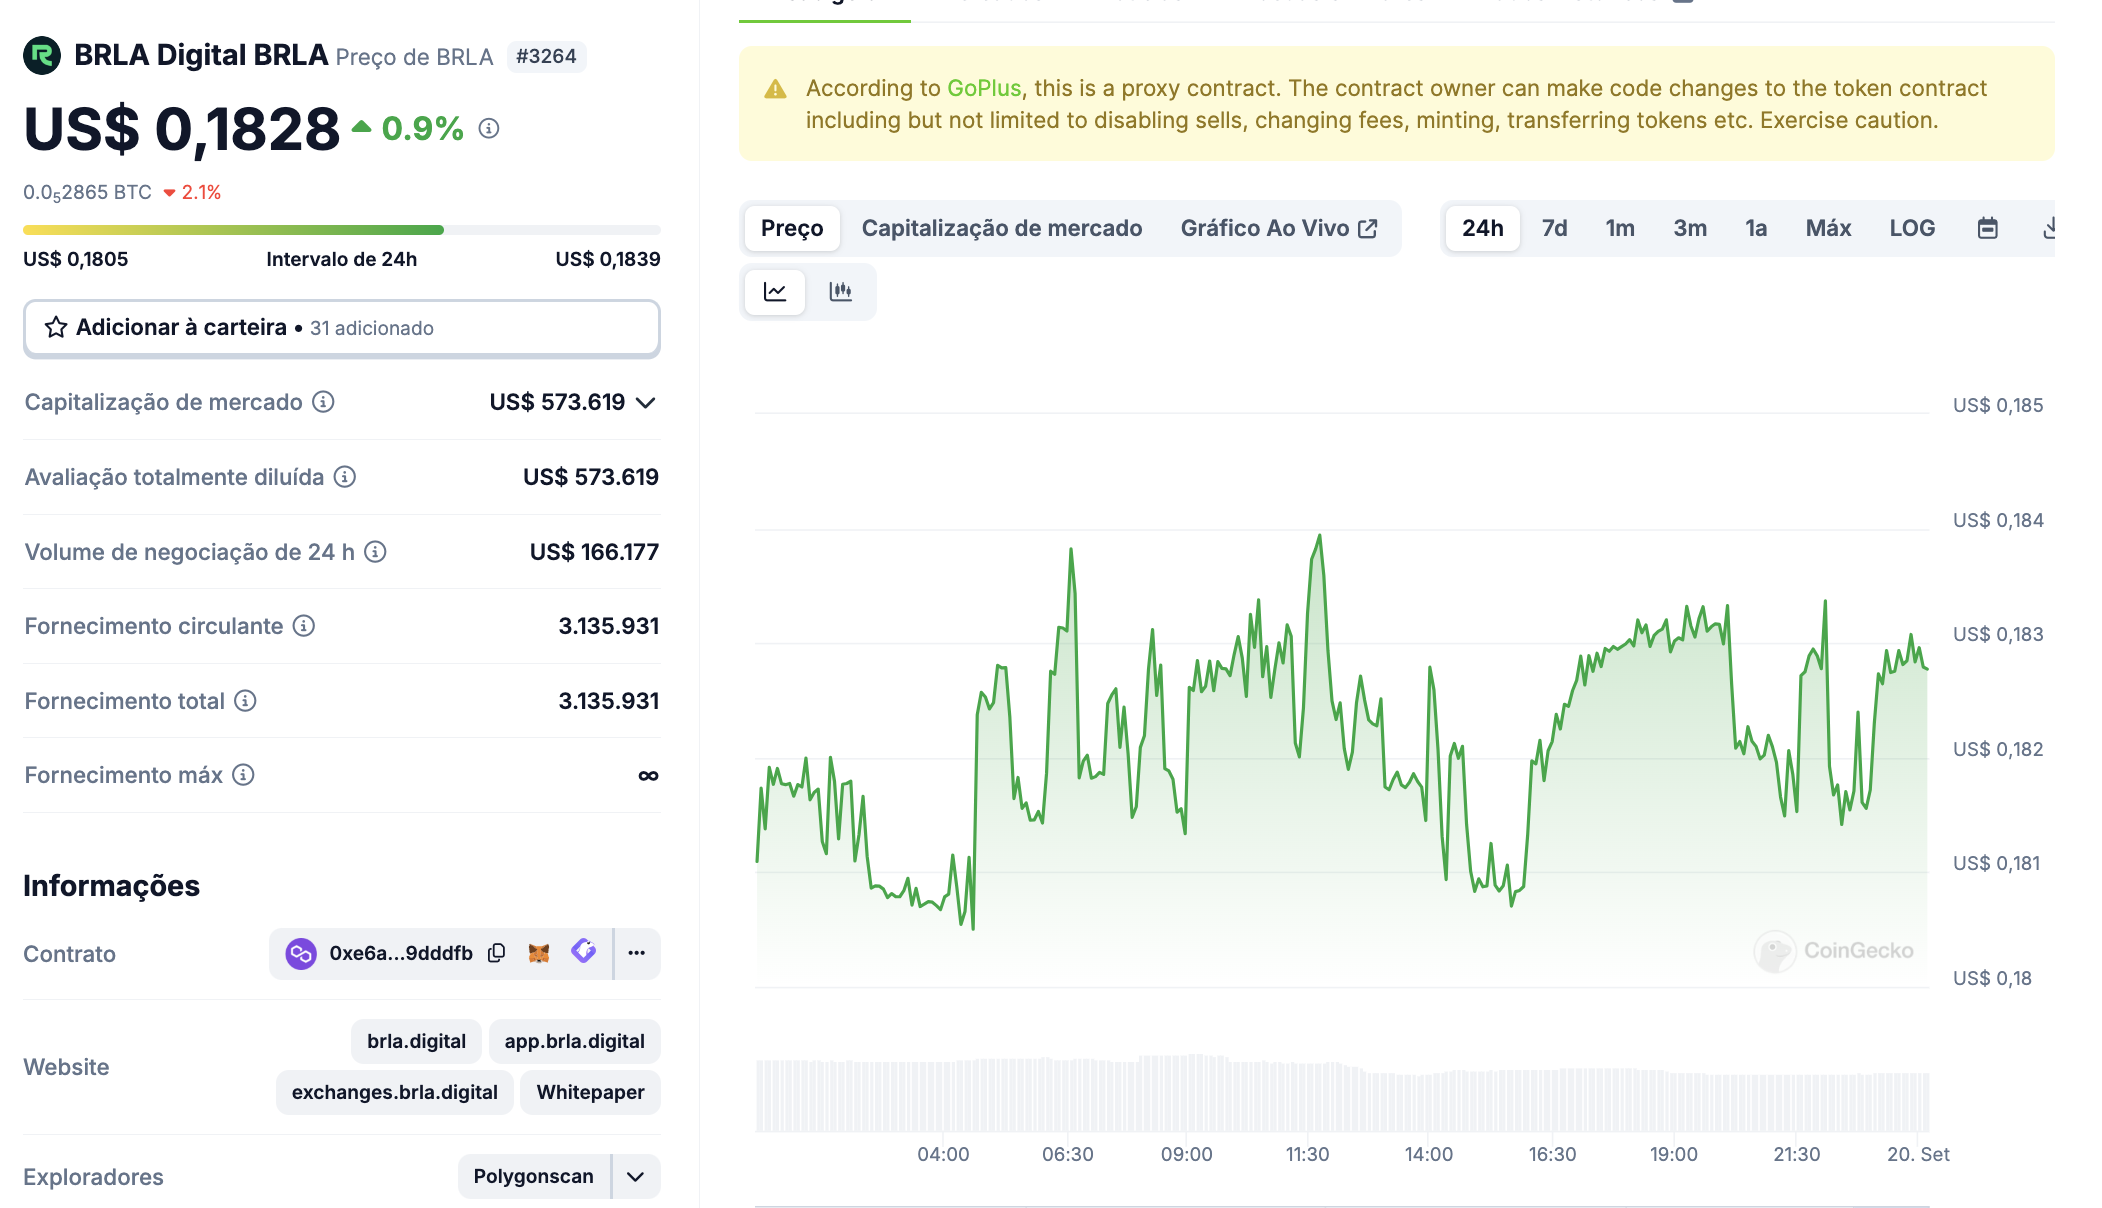The width and height of the screenshot is (2102, 1208).
Task: Click the 24h price range bar
Action: tap(341, 230)
